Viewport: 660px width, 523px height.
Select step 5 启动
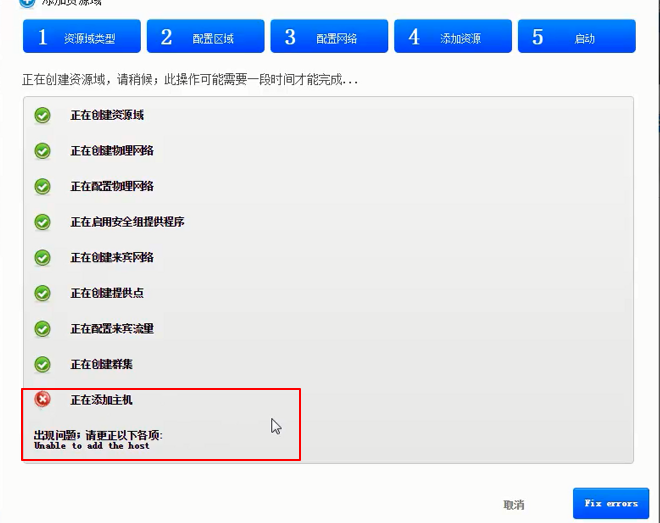point(576,37)
